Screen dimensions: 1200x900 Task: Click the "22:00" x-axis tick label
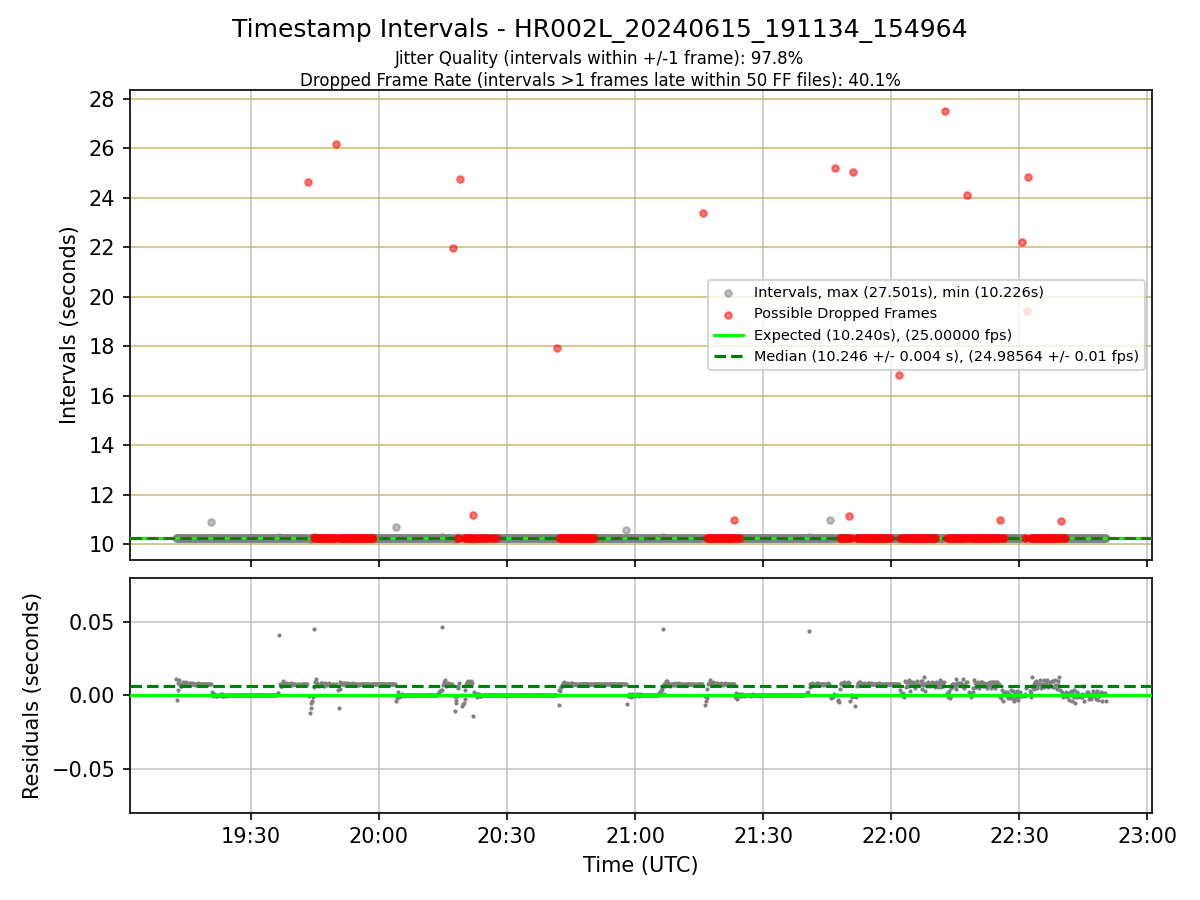pos(891,835)
